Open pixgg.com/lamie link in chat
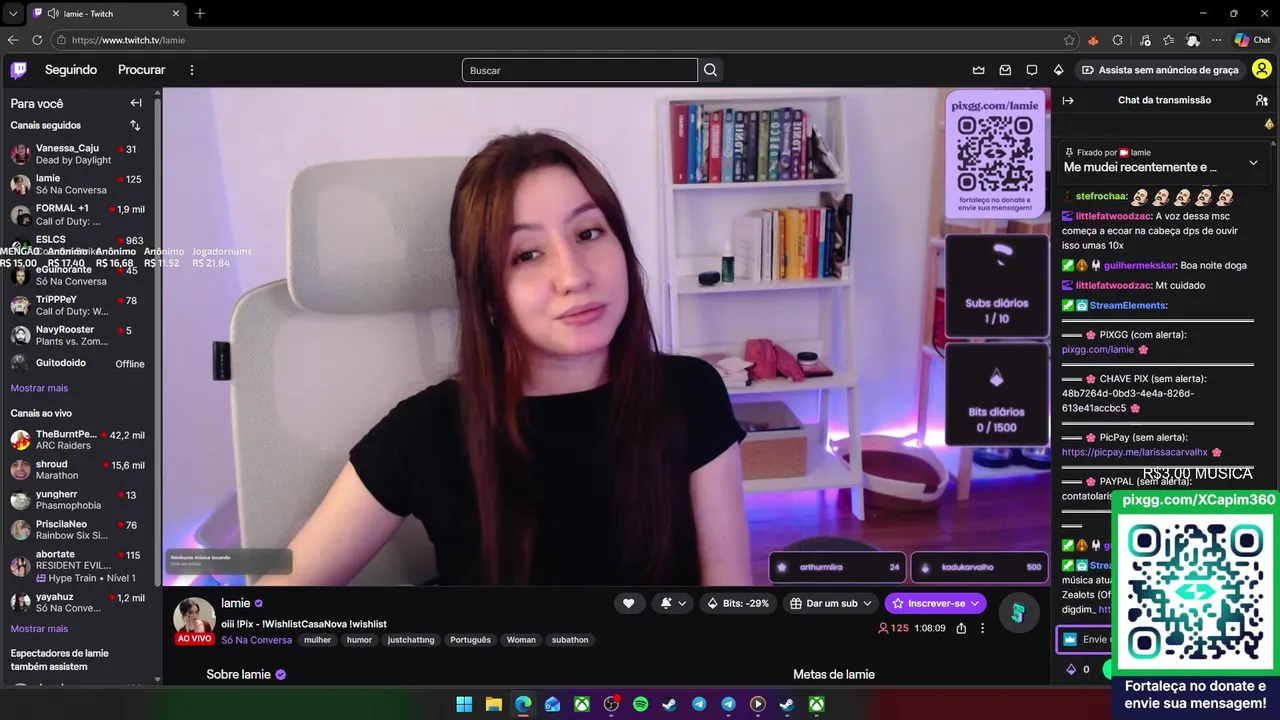Viewport: 1280px width, 720px height. tap(1098, 350)
